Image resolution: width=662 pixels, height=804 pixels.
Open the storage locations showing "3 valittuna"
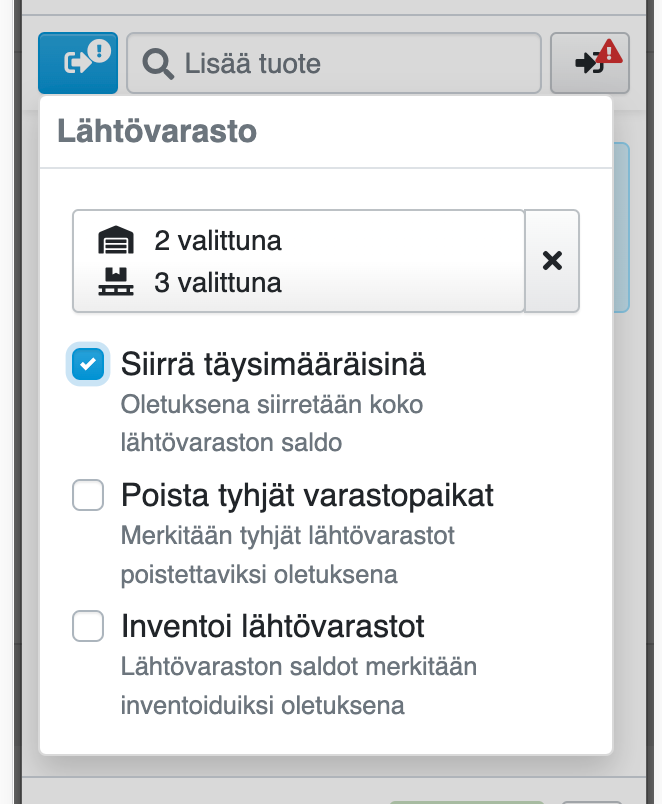coord(218,282)
